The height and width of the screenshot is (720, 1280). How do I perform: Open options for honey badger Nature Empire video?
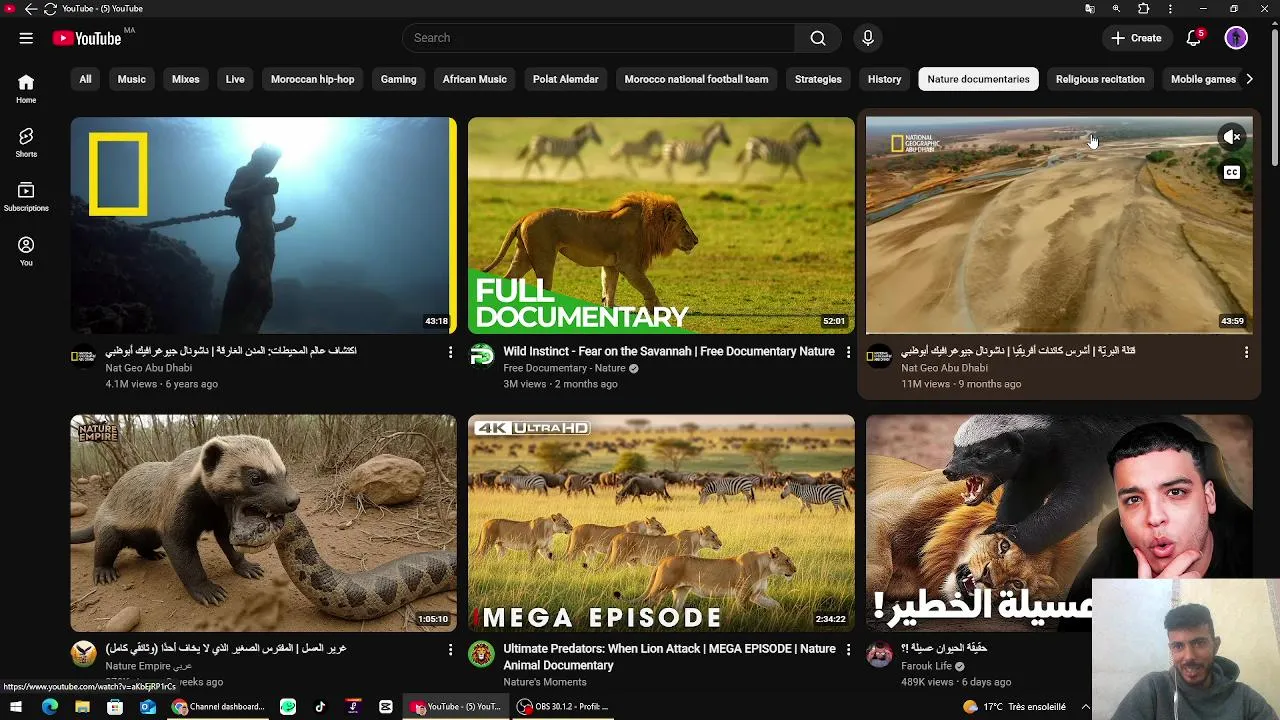click(x=450, y=650)
